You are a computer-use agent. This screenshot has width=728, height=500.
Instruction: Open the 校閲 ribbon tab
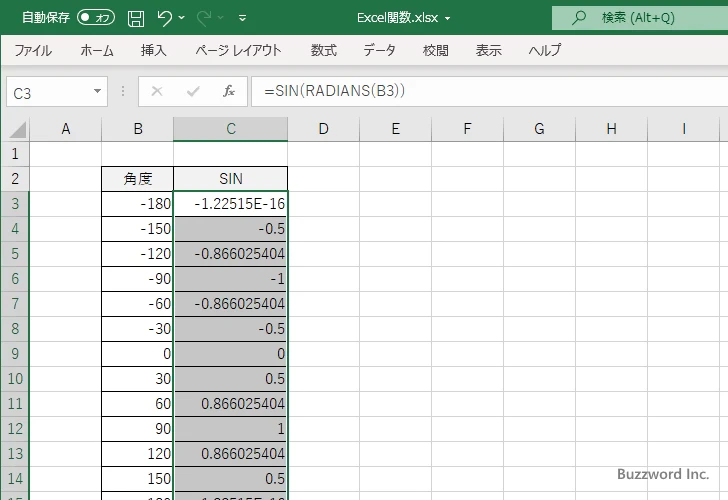click(436, 50)
